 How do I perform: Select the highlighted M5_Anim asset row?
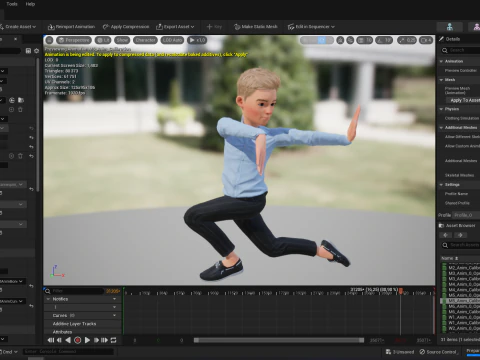(460, 301)
